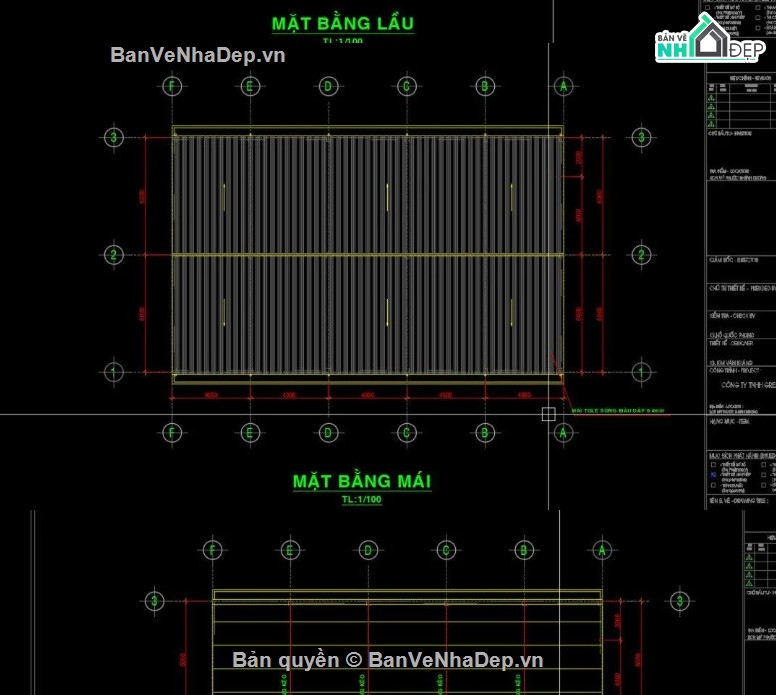Pick grid bubble B in the row just above the MẶT BẰNG MÁI title
Screen dimensions: 776x695
click(x=485, y=433)
